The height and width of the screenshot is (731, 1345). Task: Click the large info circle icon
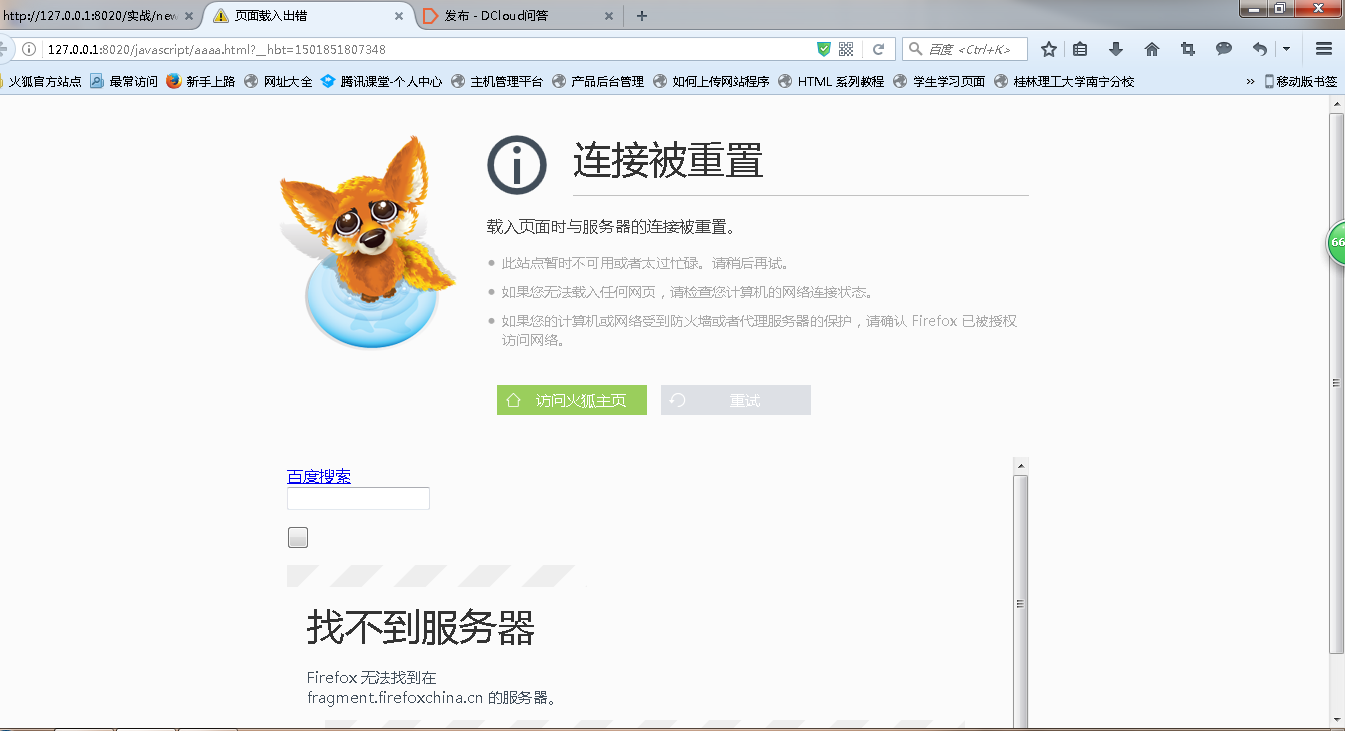tap(517, 164)
